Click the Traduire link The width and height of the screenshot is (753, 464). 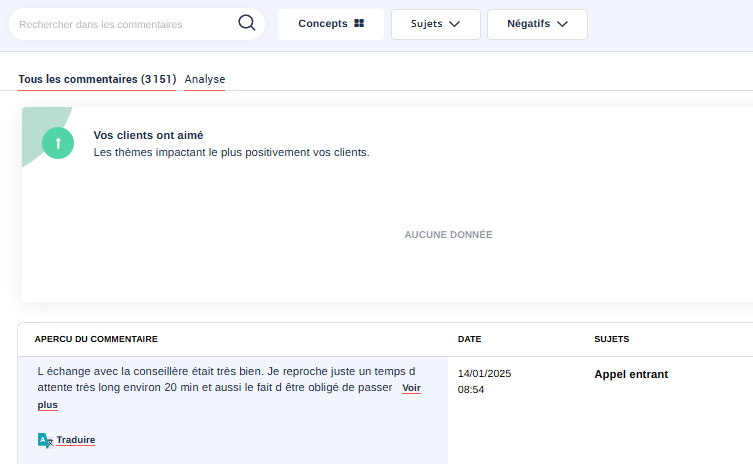[x=75, y=440]
